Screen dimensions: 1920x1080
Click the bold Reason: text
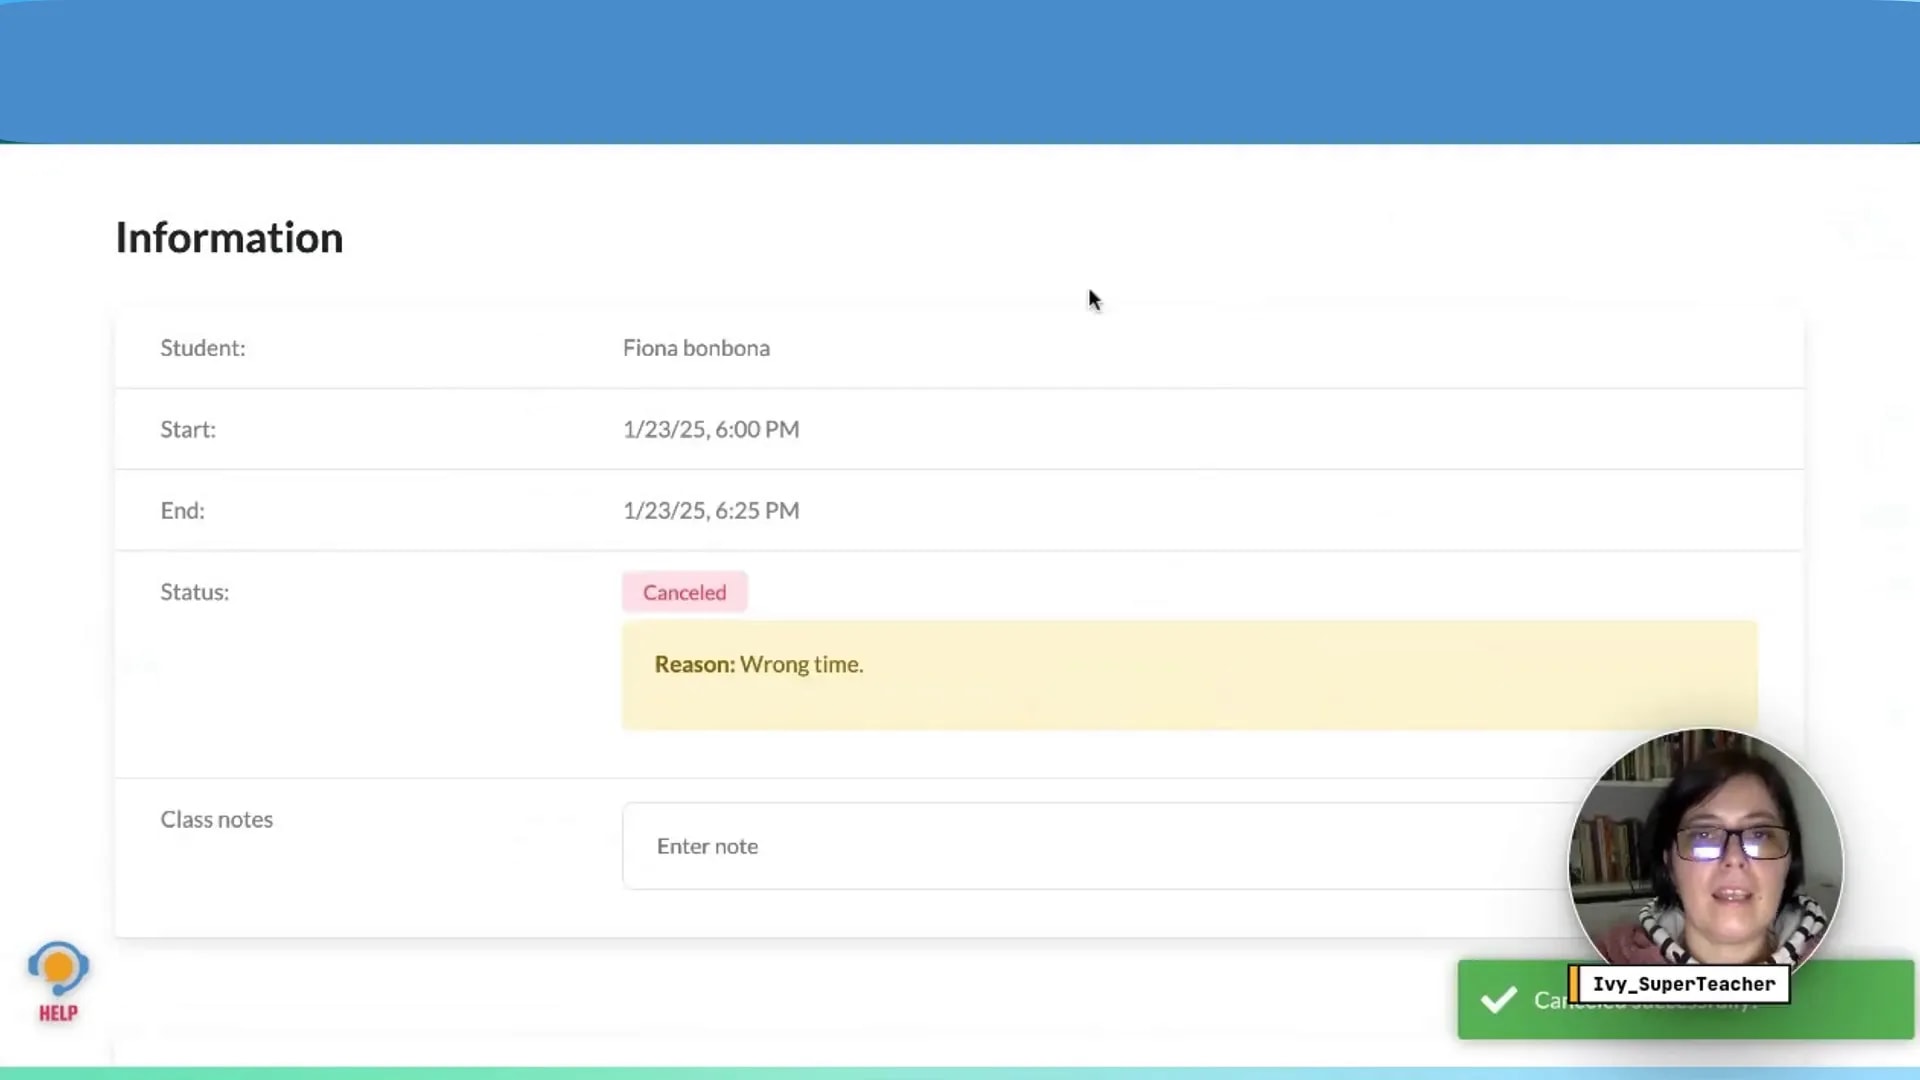point(694,664)
